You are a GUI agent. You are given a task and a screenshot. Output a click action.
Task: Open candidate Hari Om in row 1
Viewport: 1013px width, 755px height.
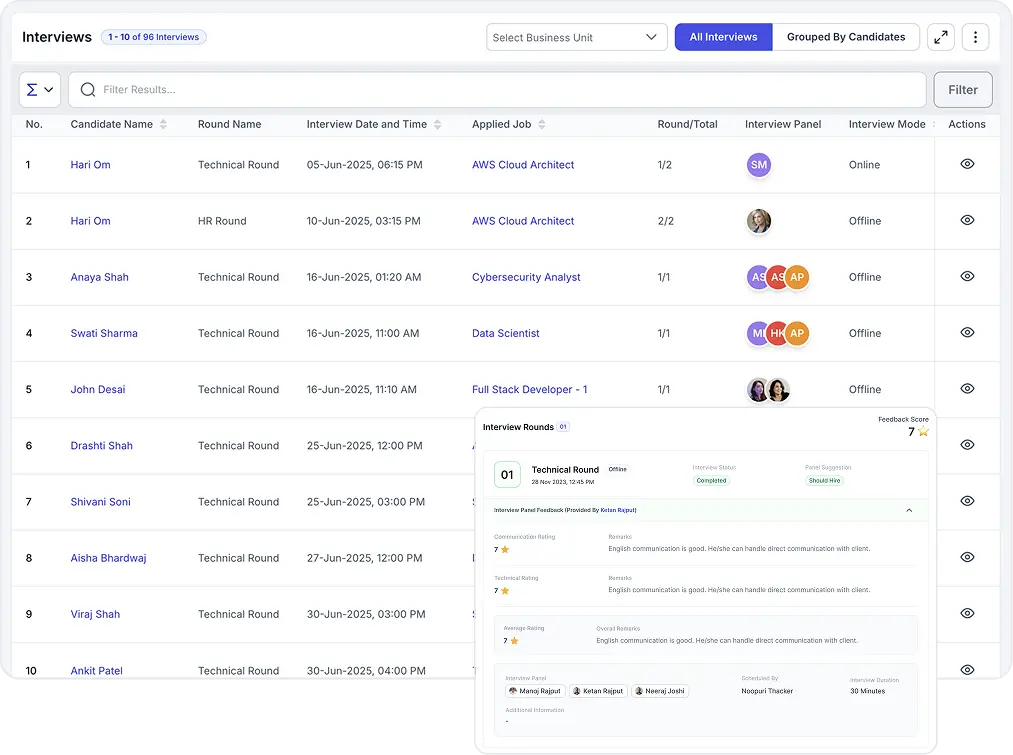coord(90,165)
